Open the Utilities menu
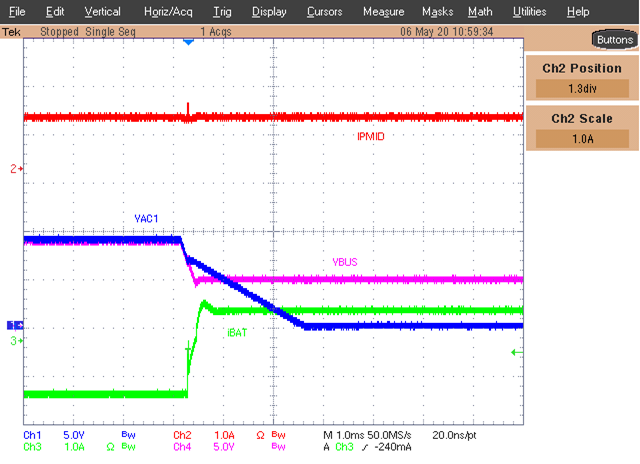 pyautogui.click(x=529, y=11)
